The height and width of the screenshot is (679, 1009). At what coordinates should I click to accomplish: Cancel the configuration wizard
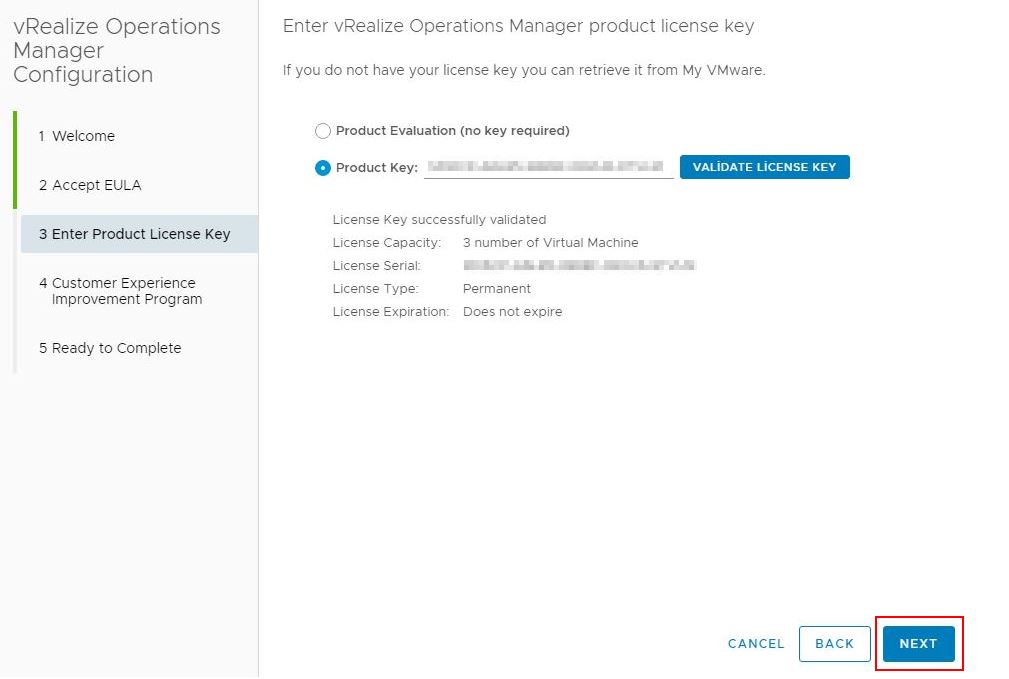756,644
